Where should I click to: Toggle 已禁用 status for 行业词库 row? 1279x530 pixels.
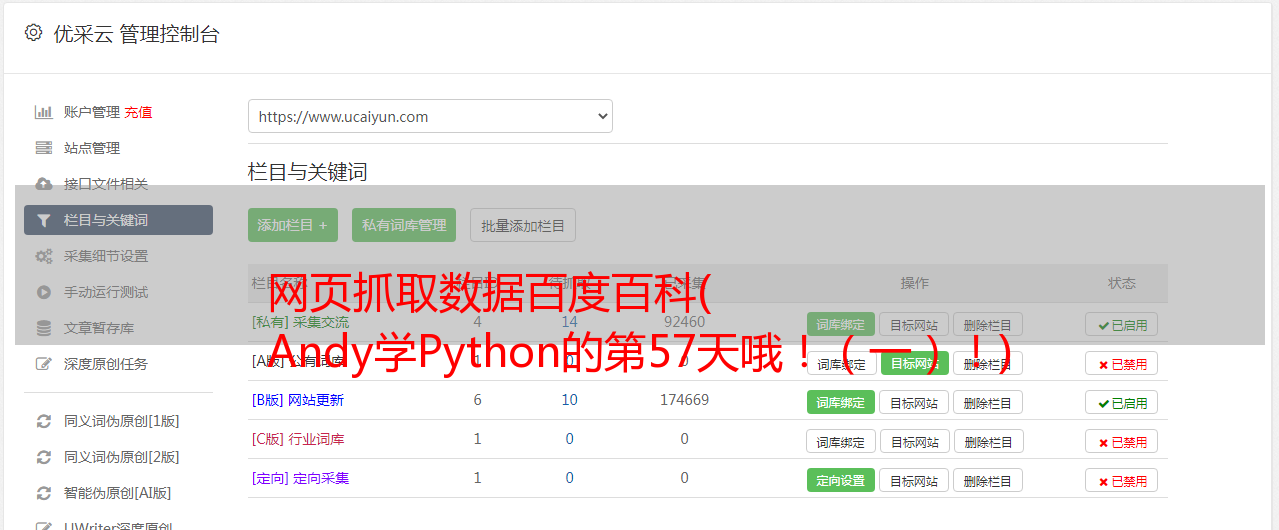pyautogui.click(x=1122, y=441)
